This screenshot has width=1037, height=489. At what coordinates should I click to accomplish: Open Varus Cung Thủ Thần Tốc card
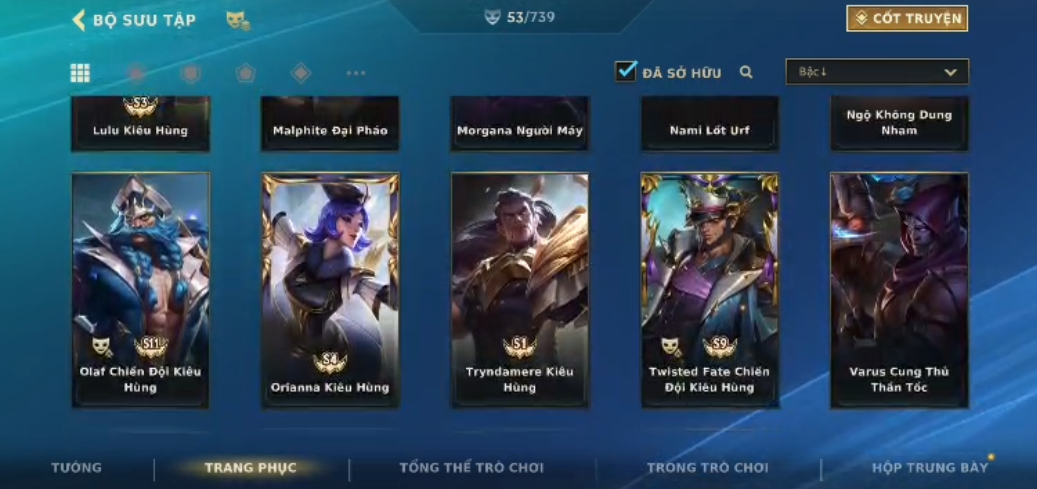point(899,290)
